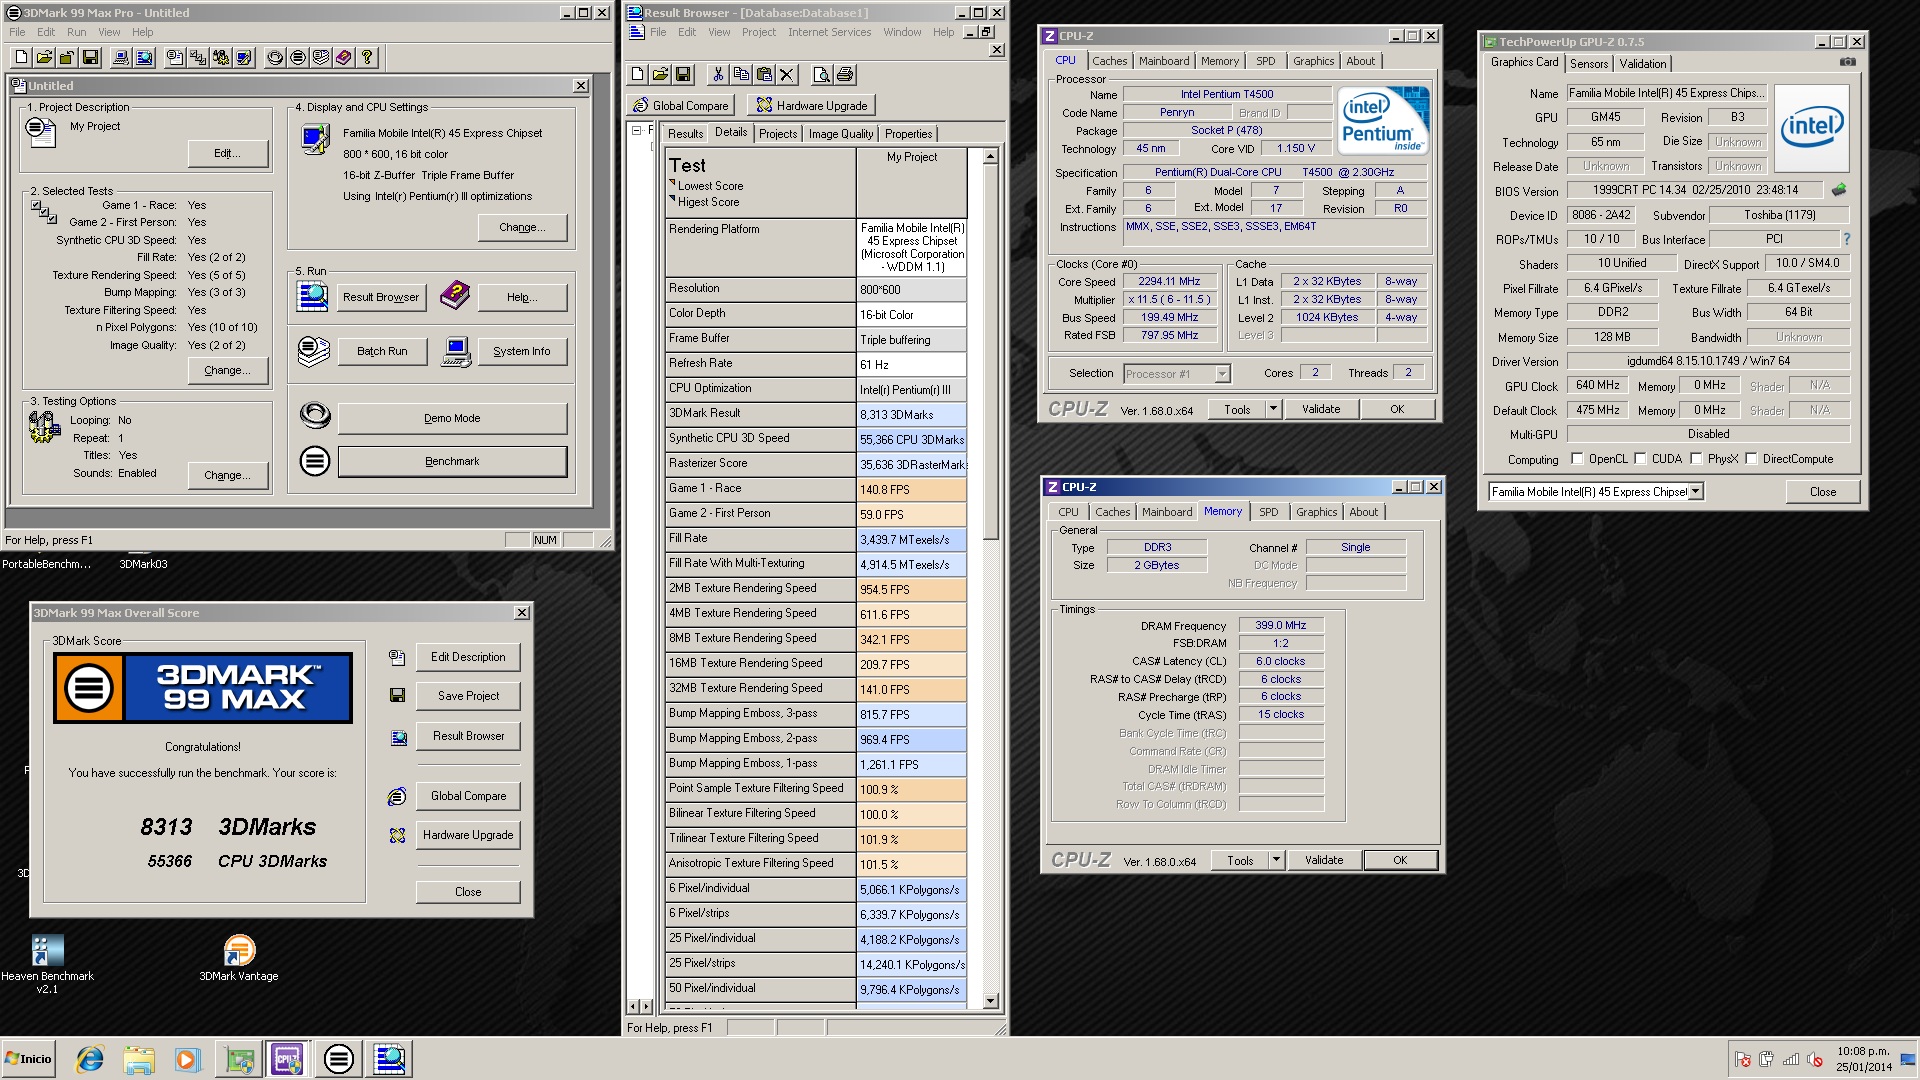Open Sensors tab in GPU-Z
The height and width of the screenshot is (1080, 1920).
(1589, 64)
